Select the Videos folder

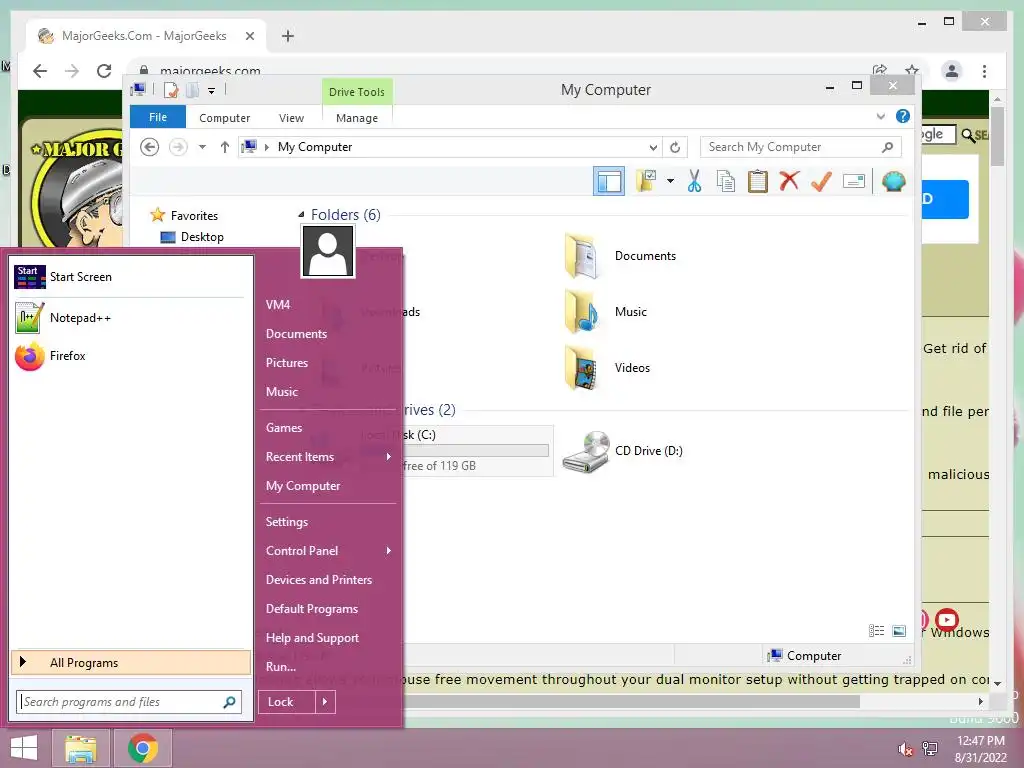[x=607, y=368]
